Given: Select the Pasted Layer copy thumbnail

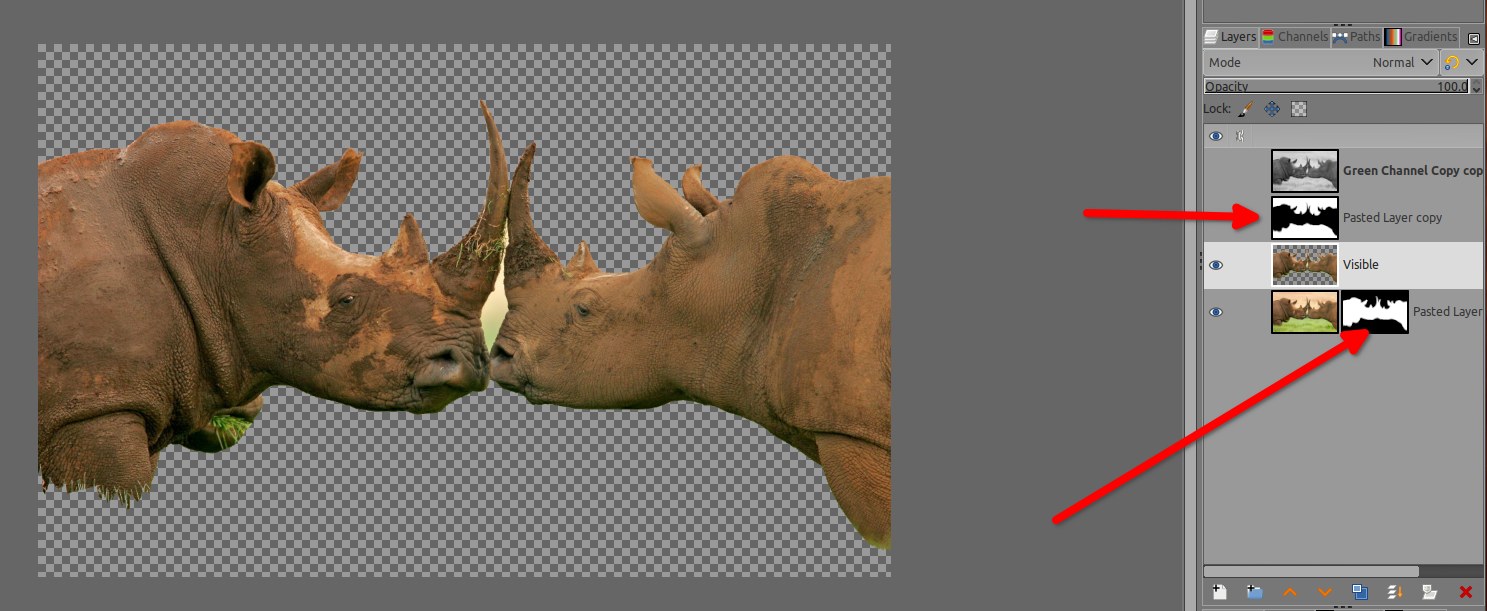Looking at the screenshot, I should click(1305, 218).
